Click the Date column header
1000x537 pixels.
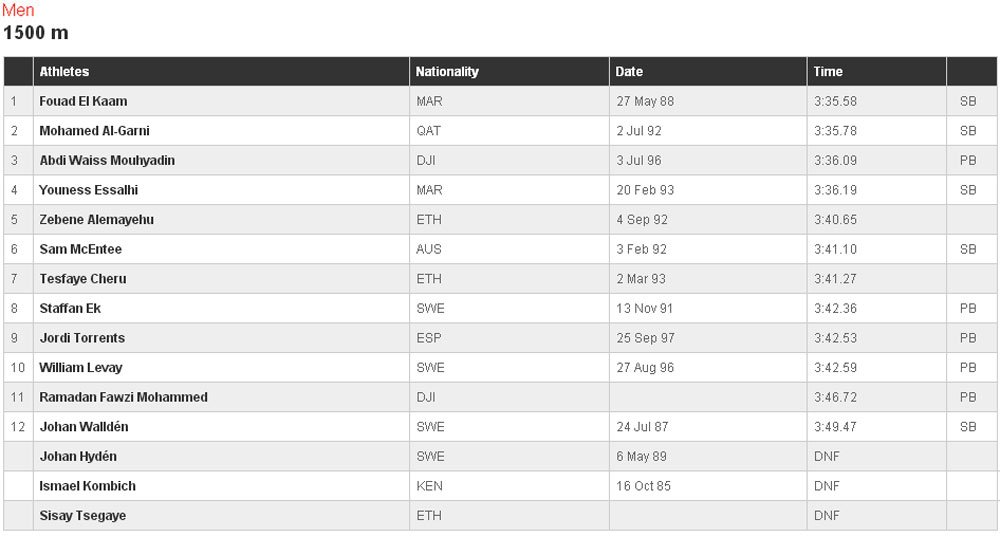coord(629,71)
